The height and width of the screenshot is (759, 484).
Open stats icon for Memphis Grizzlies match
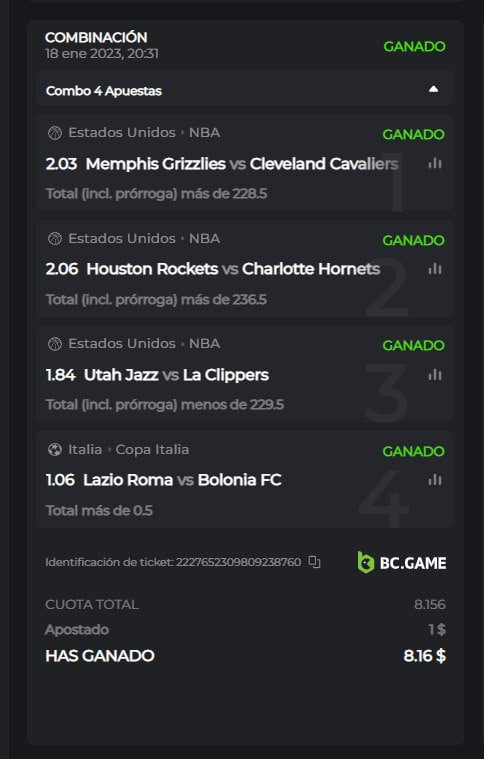[435, 163]
